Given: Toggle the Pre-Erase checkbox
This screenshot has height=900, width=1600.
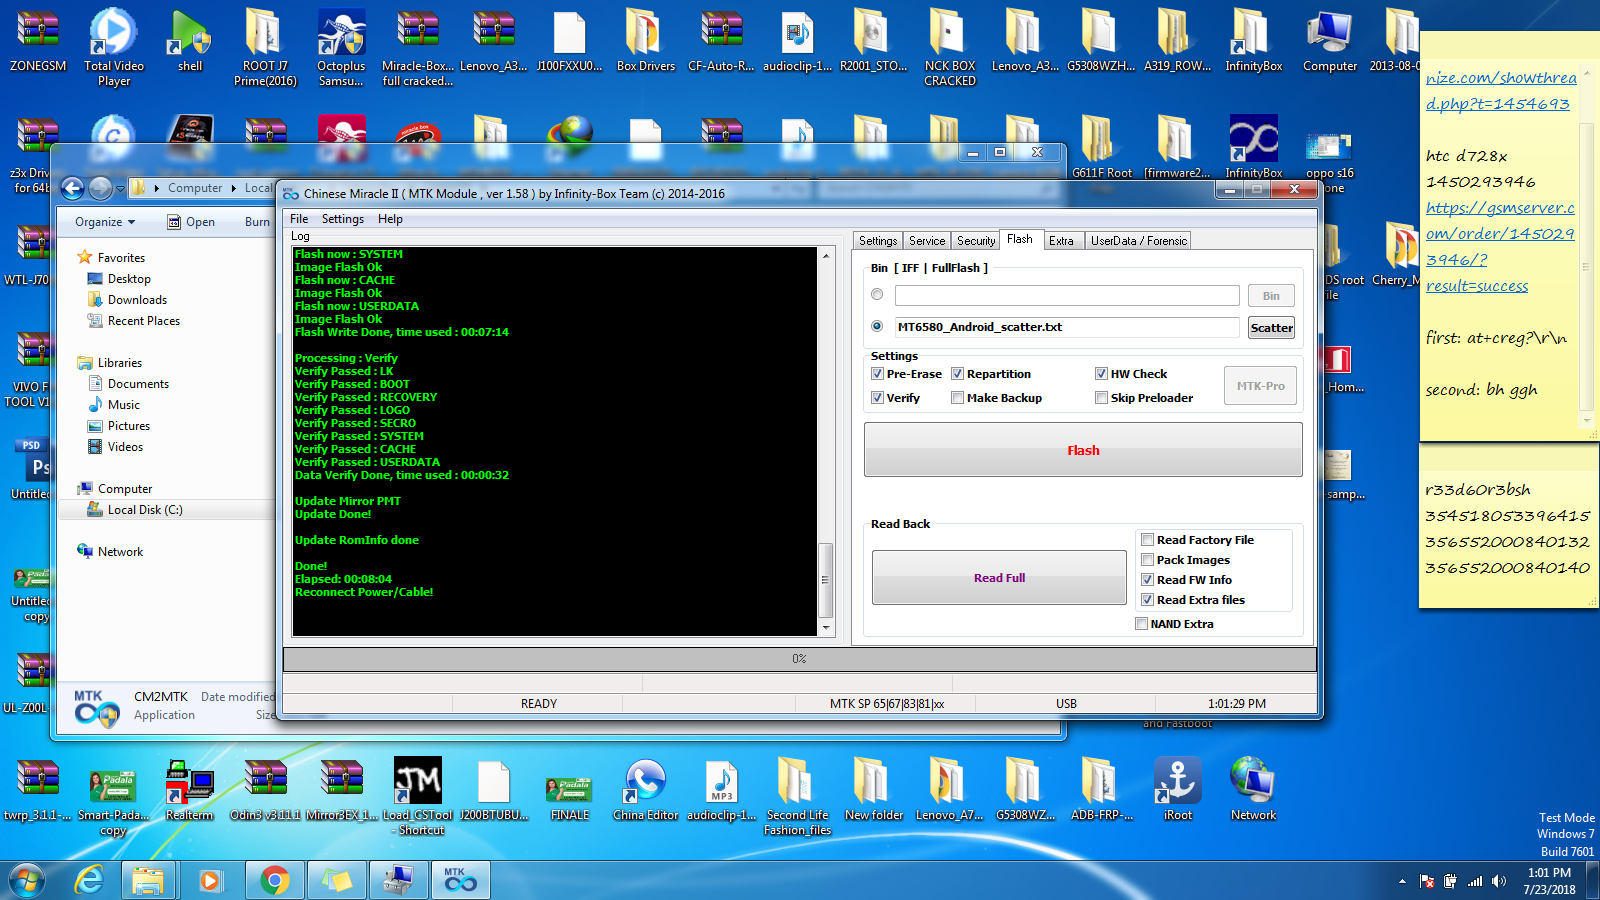Looking at the screenshot, I should coord(877,374).
